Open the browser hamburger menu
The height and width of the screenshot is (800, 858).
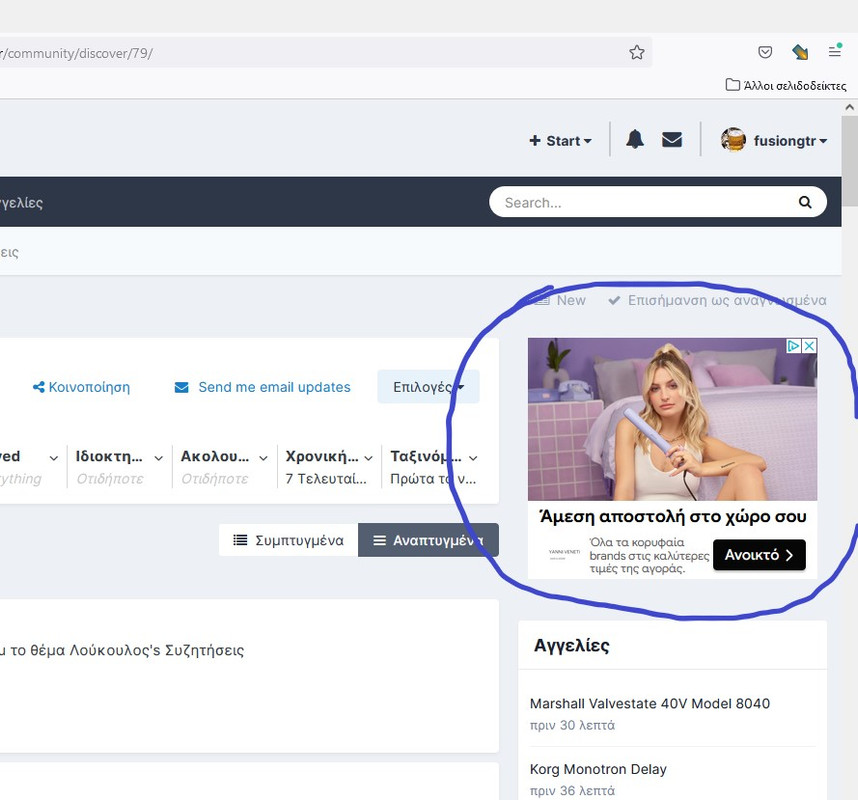click(834, 51)
